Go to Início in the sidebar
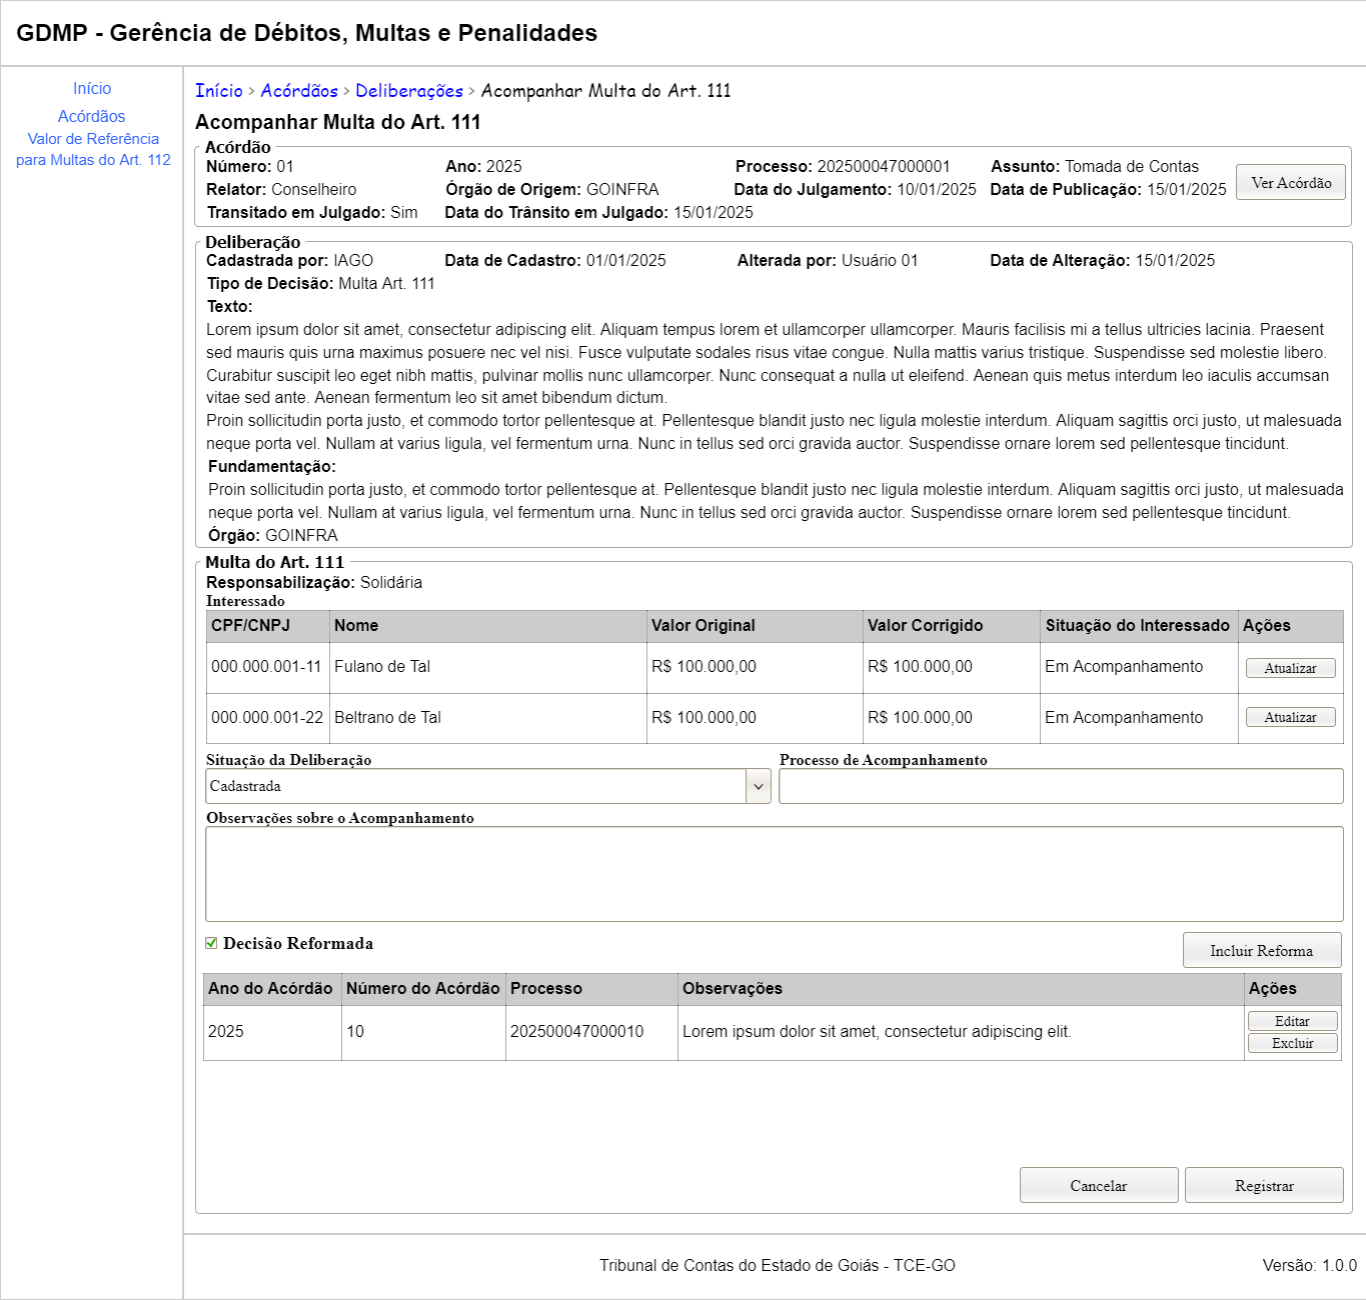Viewport: 1366px width, 1300px height. click(x=92, y=89)
